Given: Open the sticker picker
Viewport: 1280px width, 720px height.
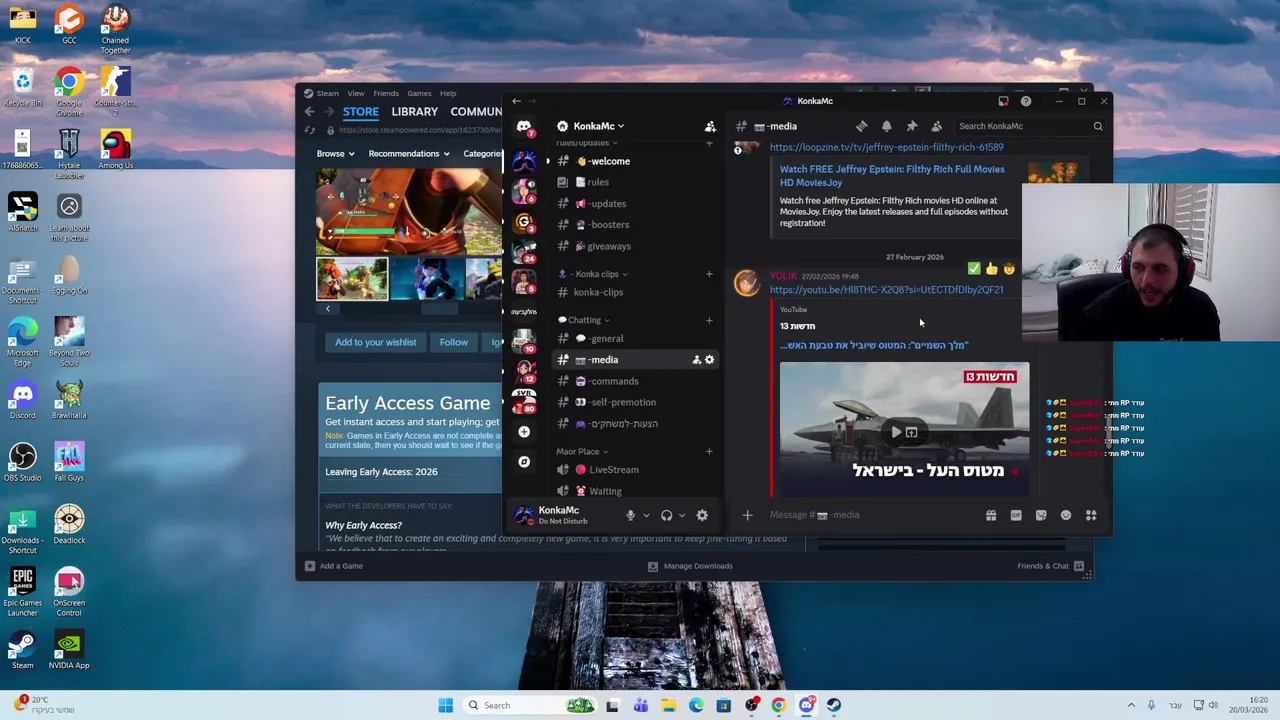Looking at the screenshot, I should coord(1041,515).
